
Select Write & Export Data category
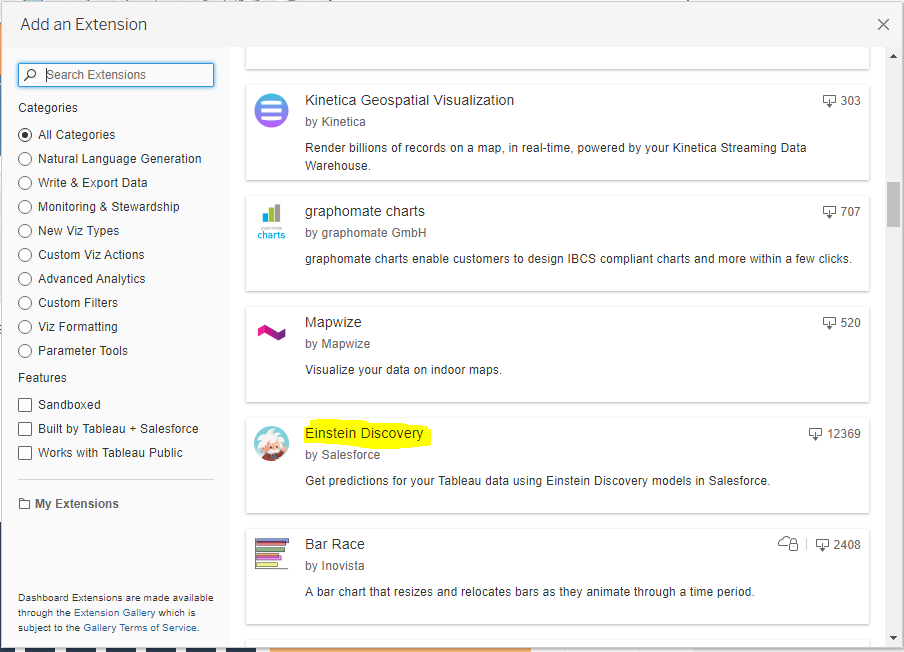[x=25, y=183]
